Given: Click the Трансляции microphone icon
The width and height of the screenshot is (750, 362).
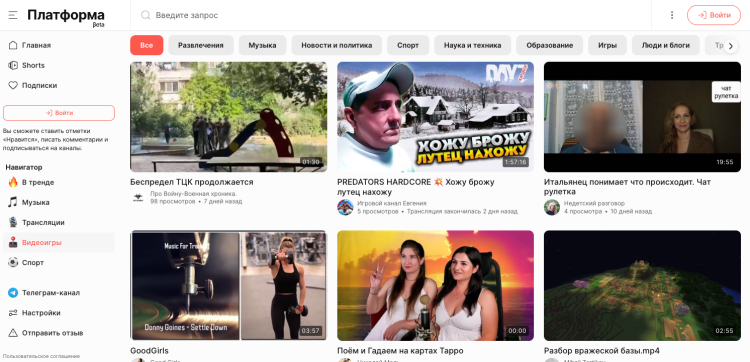Looking at the screenshot, I should (13, 222).
